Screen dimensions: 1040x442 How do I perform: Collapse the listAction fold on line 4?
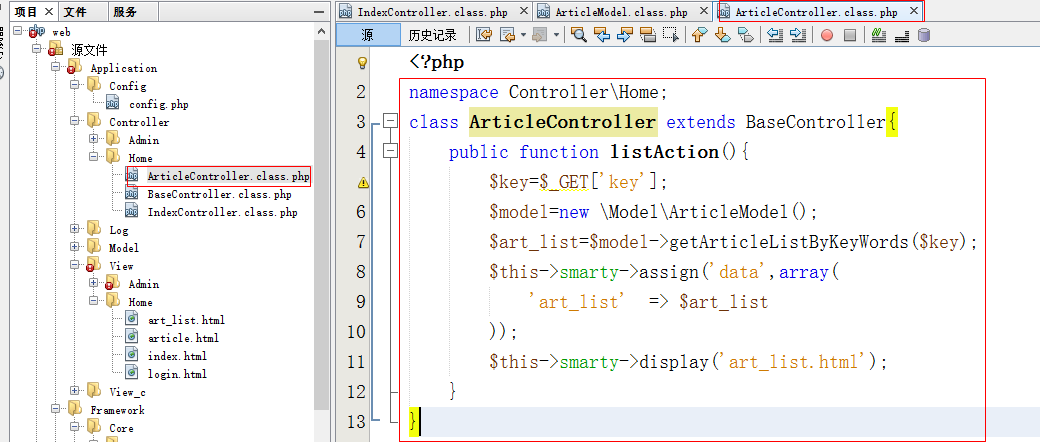pyautogui.click(x=390, y=152)
